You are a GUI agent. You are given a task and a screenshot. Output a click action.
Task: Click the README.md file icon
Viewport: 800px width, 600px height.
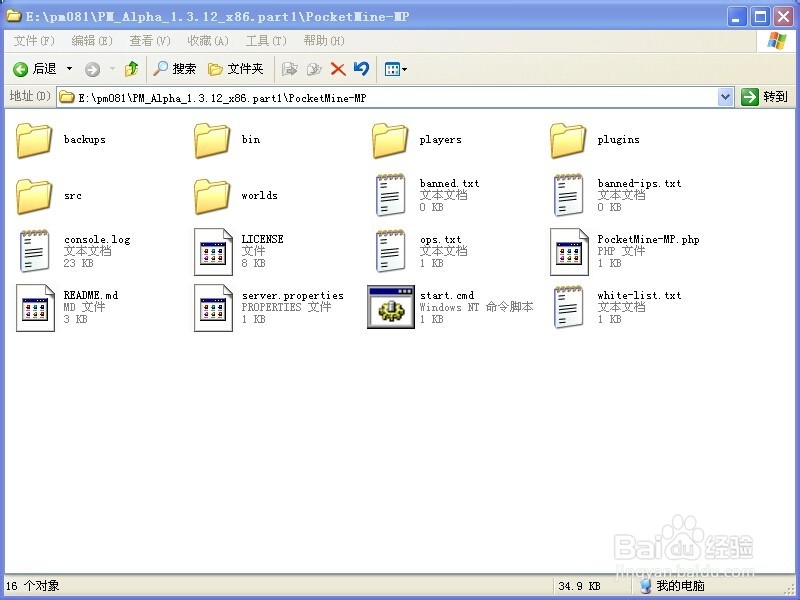[x=35, y=308]
